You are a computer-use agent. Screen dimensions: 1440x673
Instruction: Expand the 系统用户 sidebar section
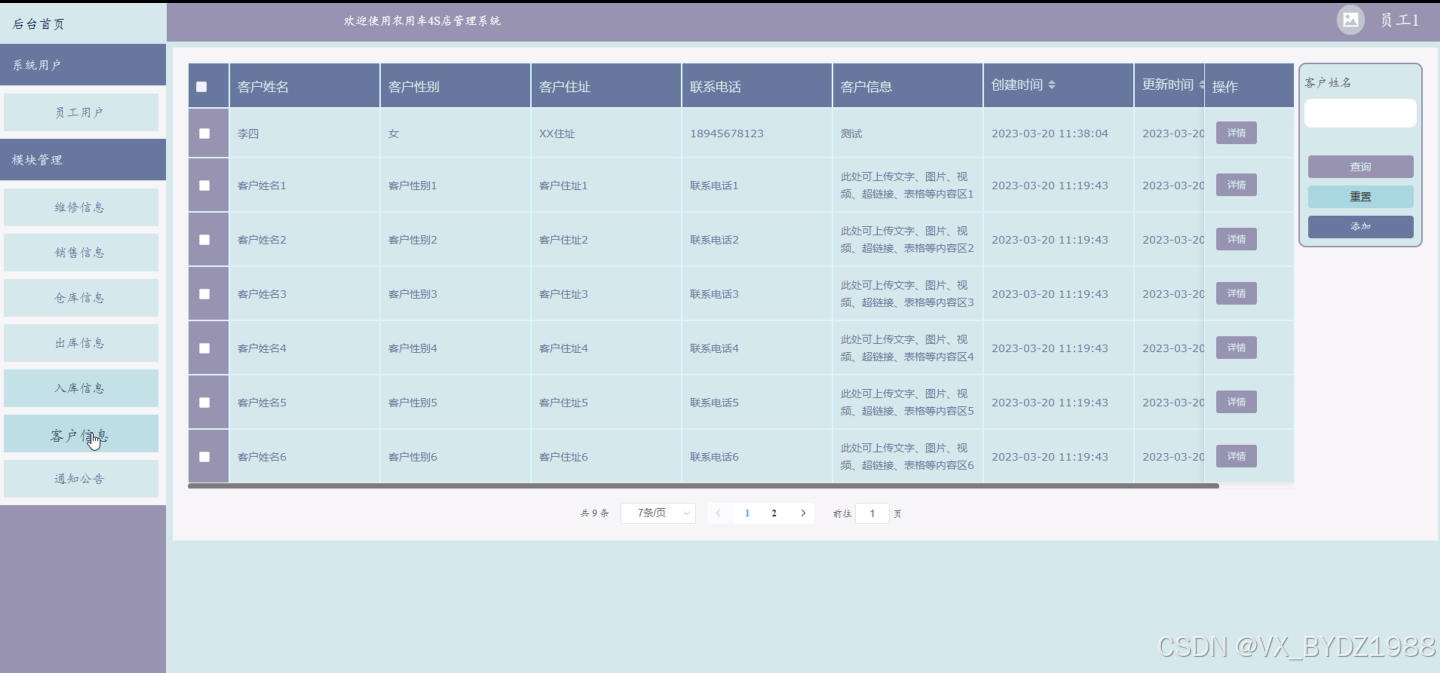pyautogui.click(x=83, y=65)
